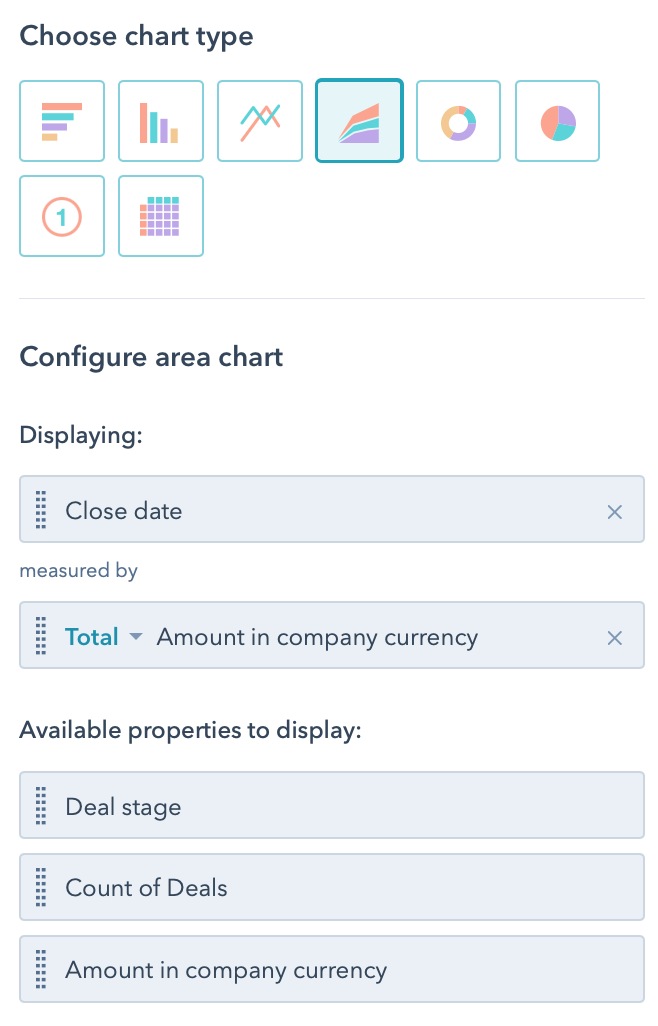
Task: Pick the donut chart type
Action: [x=457, y=120]
